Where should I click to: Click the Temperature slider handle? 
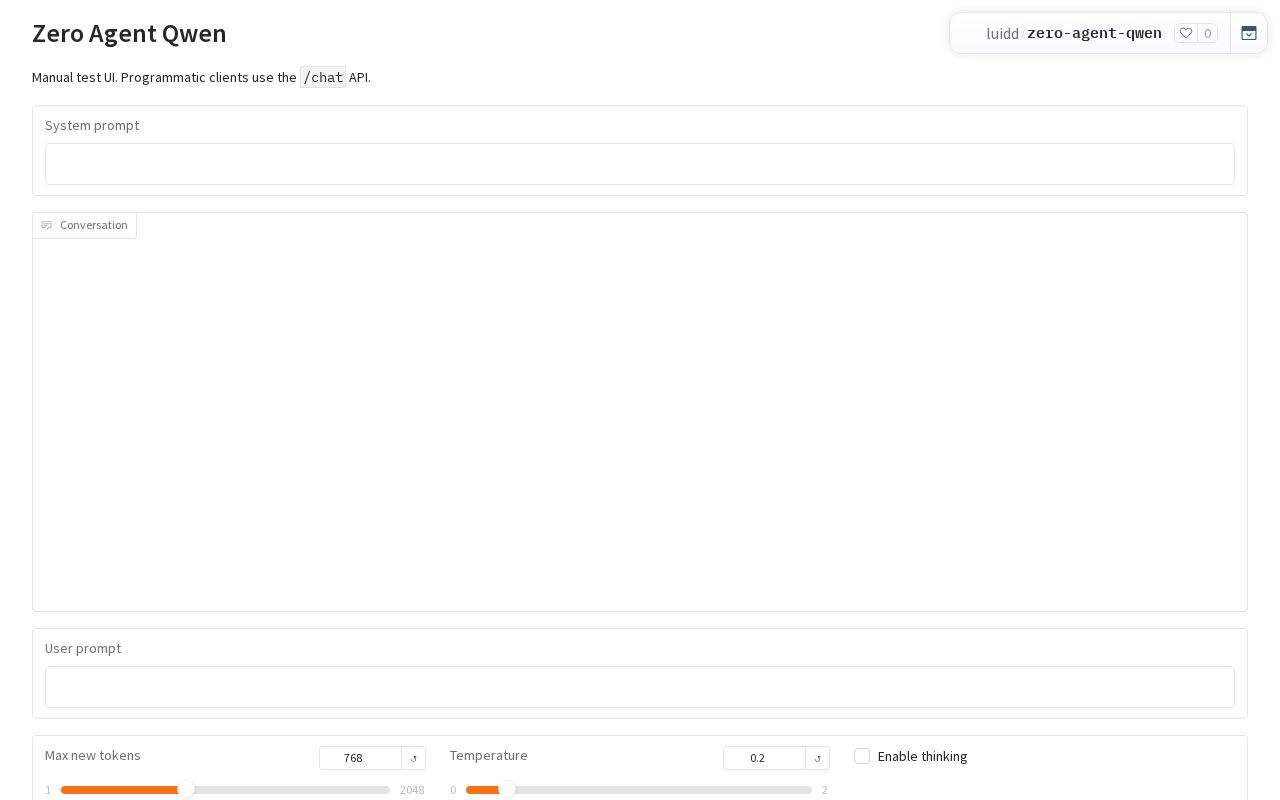tap(507, 790)
